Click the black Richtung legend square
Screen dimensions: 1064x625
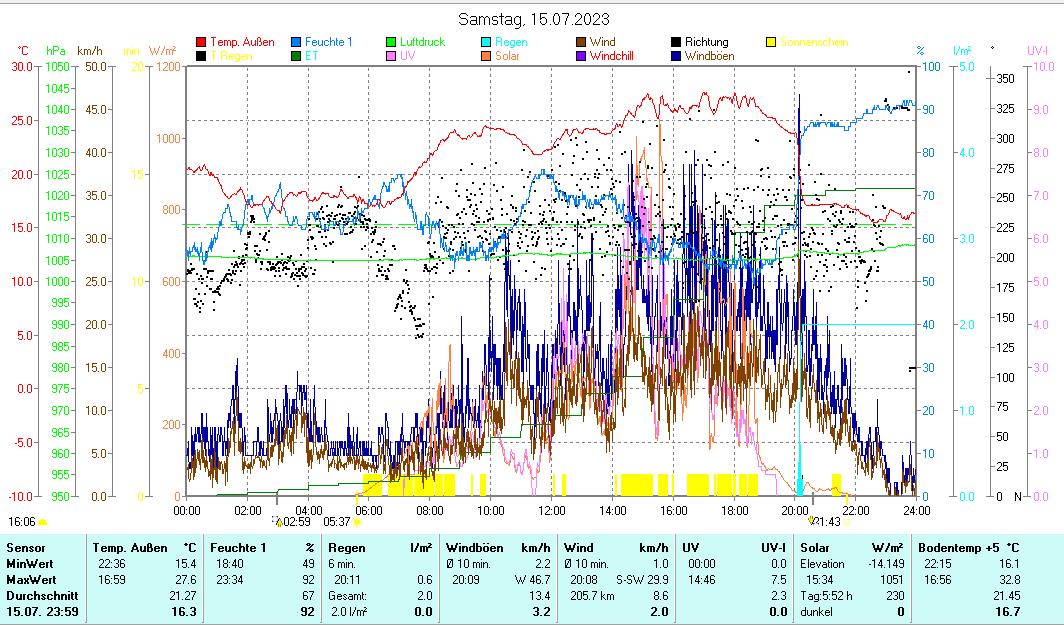pyautogui.click(x=677, y=42)
